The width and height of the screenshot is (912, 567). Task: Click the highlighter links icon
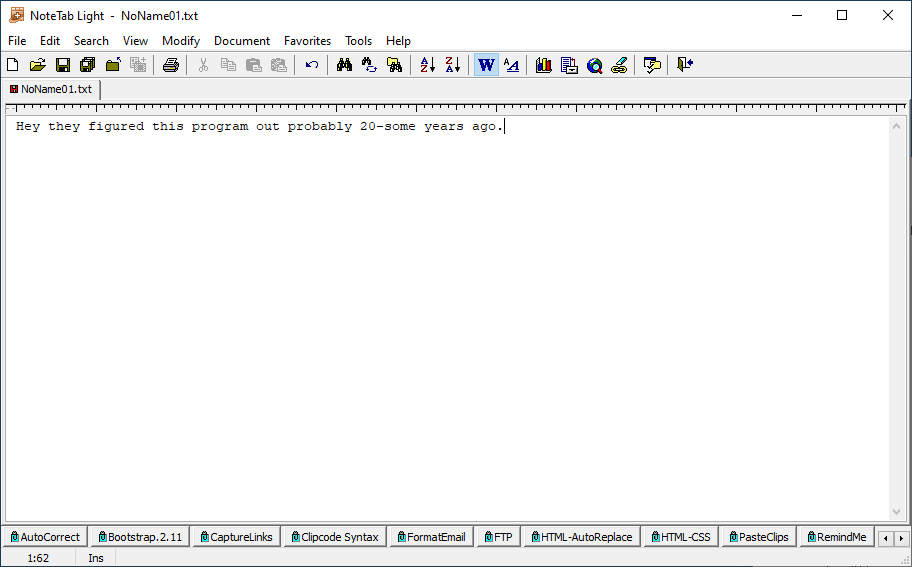click(619, 65)
